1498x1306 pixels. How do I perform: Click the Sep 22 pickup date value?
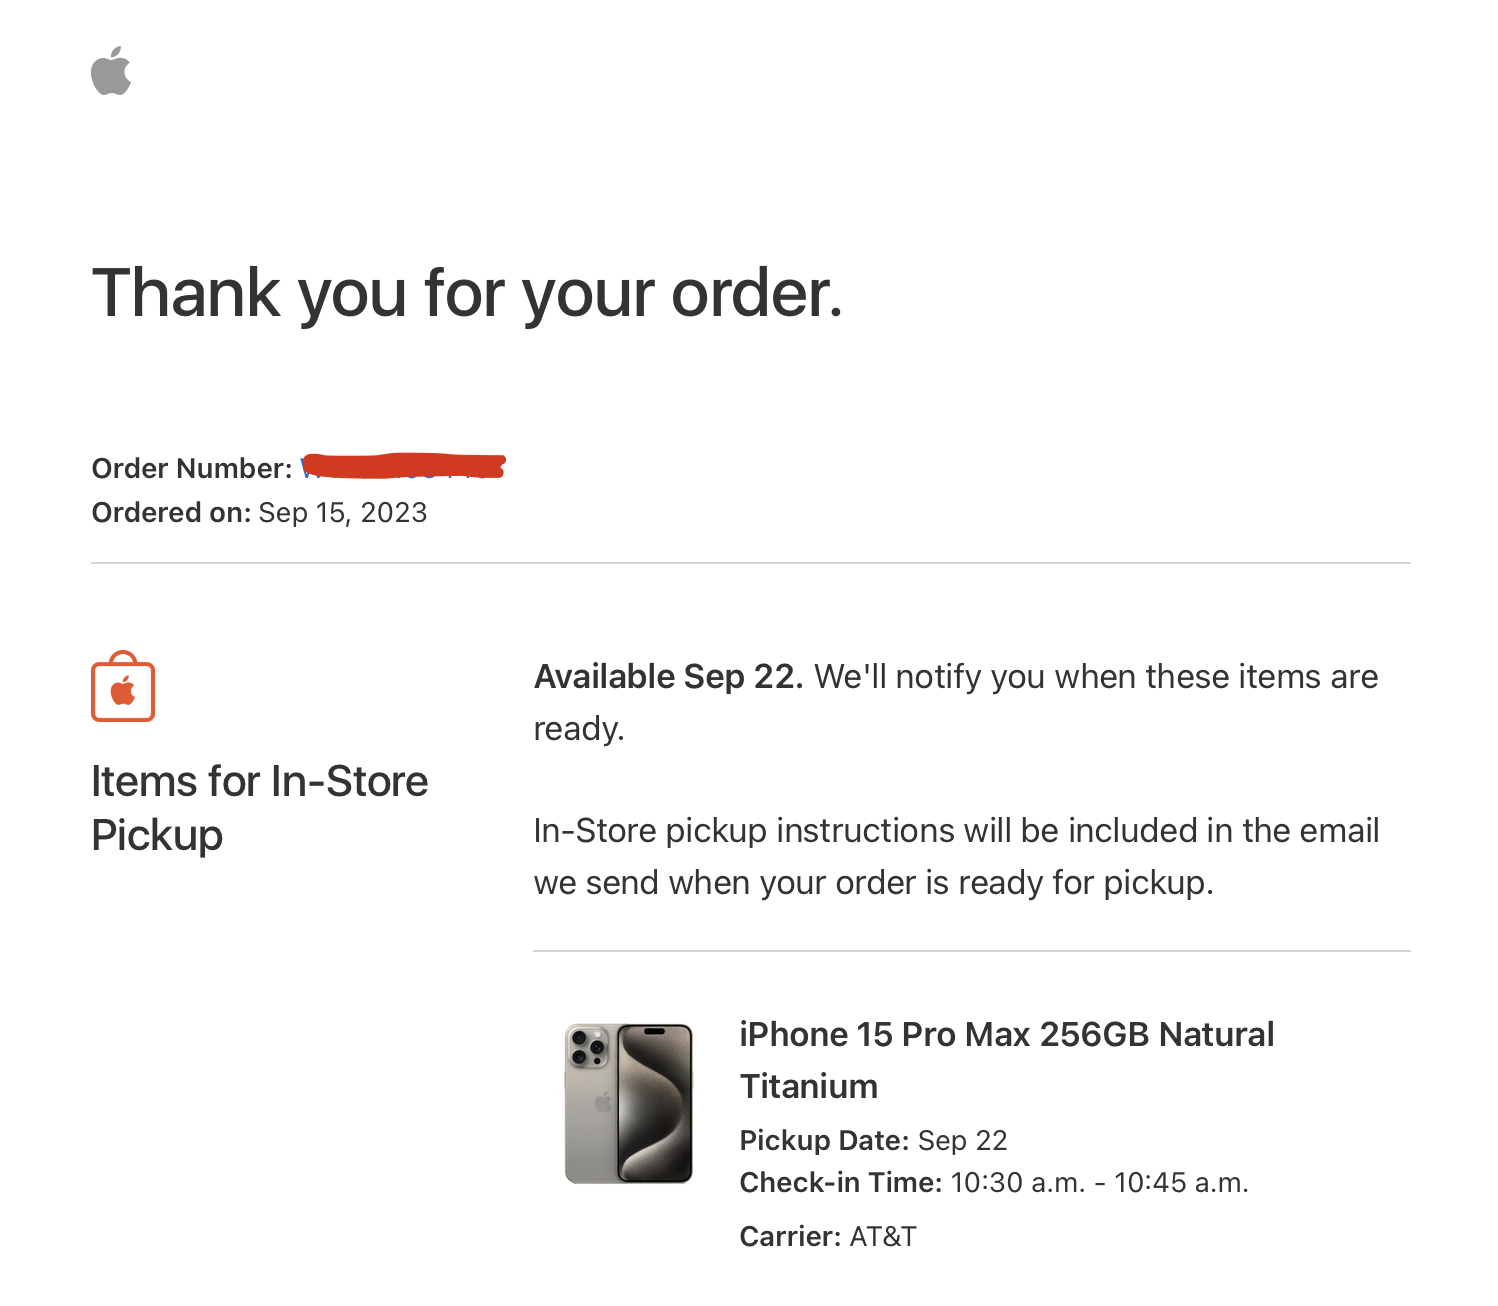coord(962,1140)
